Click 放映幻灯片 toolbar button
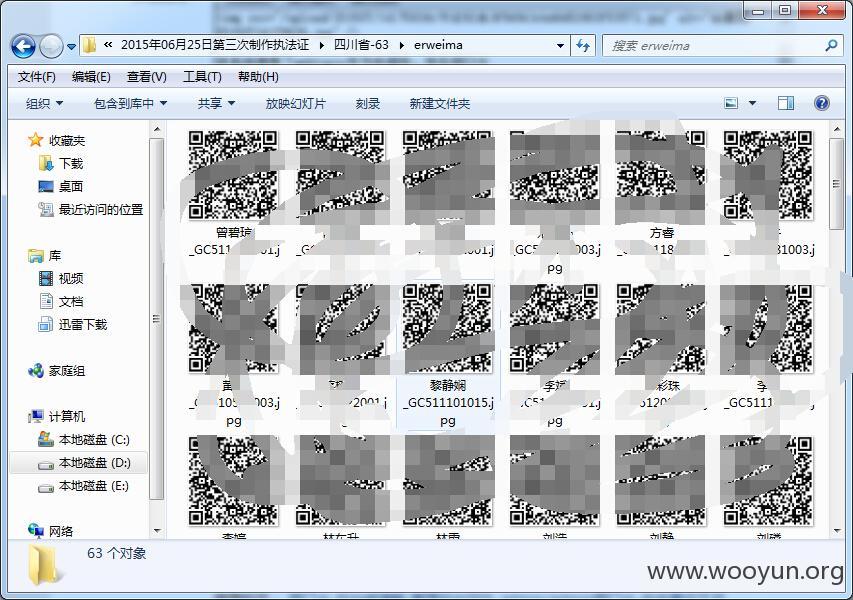 (295, 103)
